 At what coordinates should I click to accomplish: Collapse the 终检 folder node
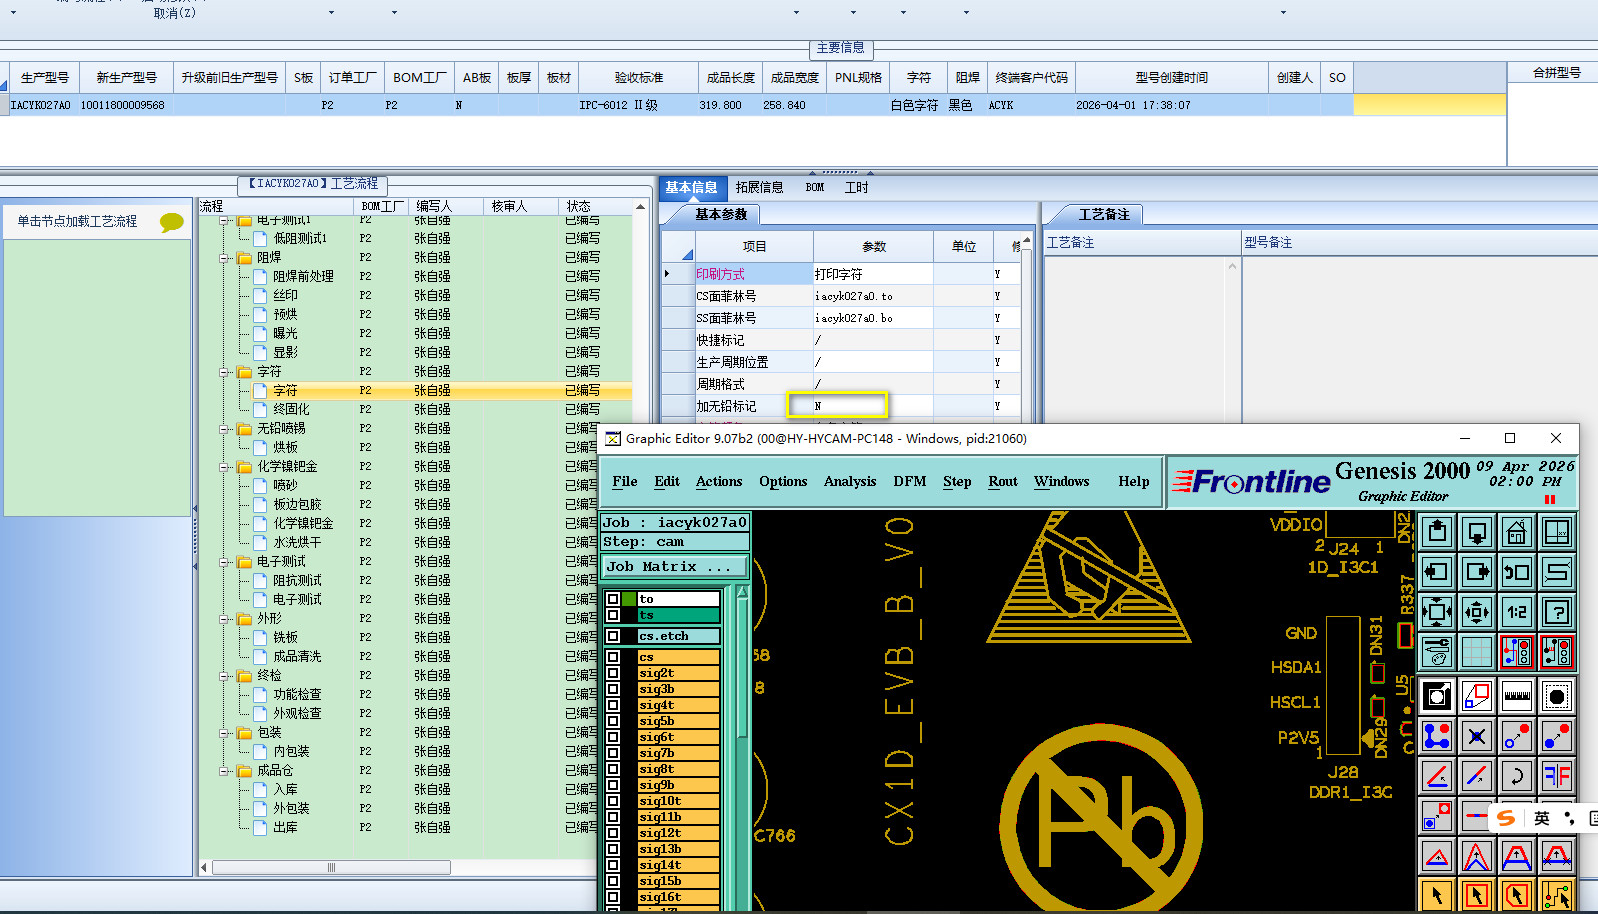[x=225, y=675]
